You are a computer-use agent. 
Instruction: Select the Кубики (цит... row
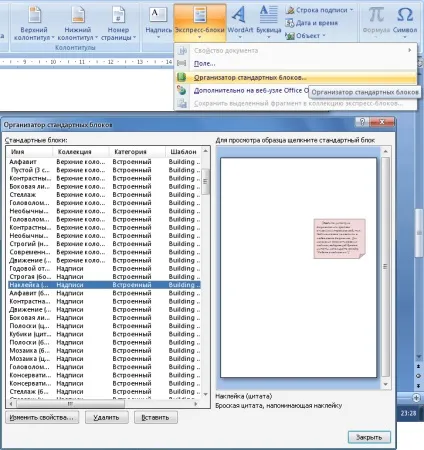(x=104, y=334)
